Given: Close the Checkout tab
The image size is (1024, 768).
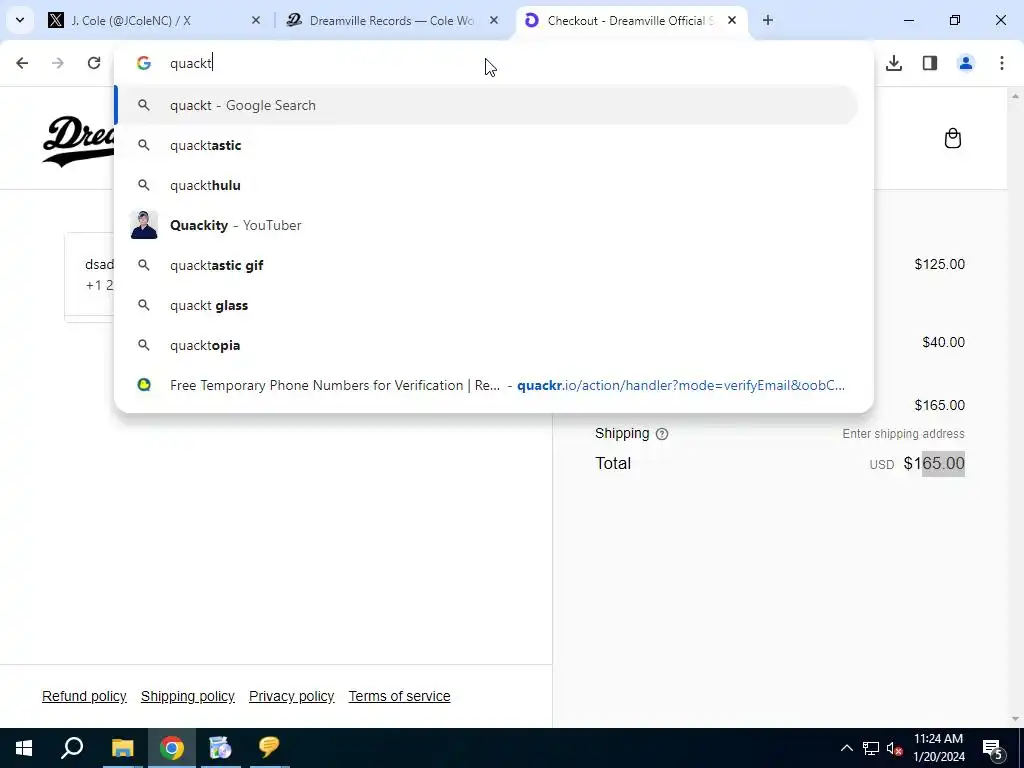Looking at the screenshot, I should [732, 20].
